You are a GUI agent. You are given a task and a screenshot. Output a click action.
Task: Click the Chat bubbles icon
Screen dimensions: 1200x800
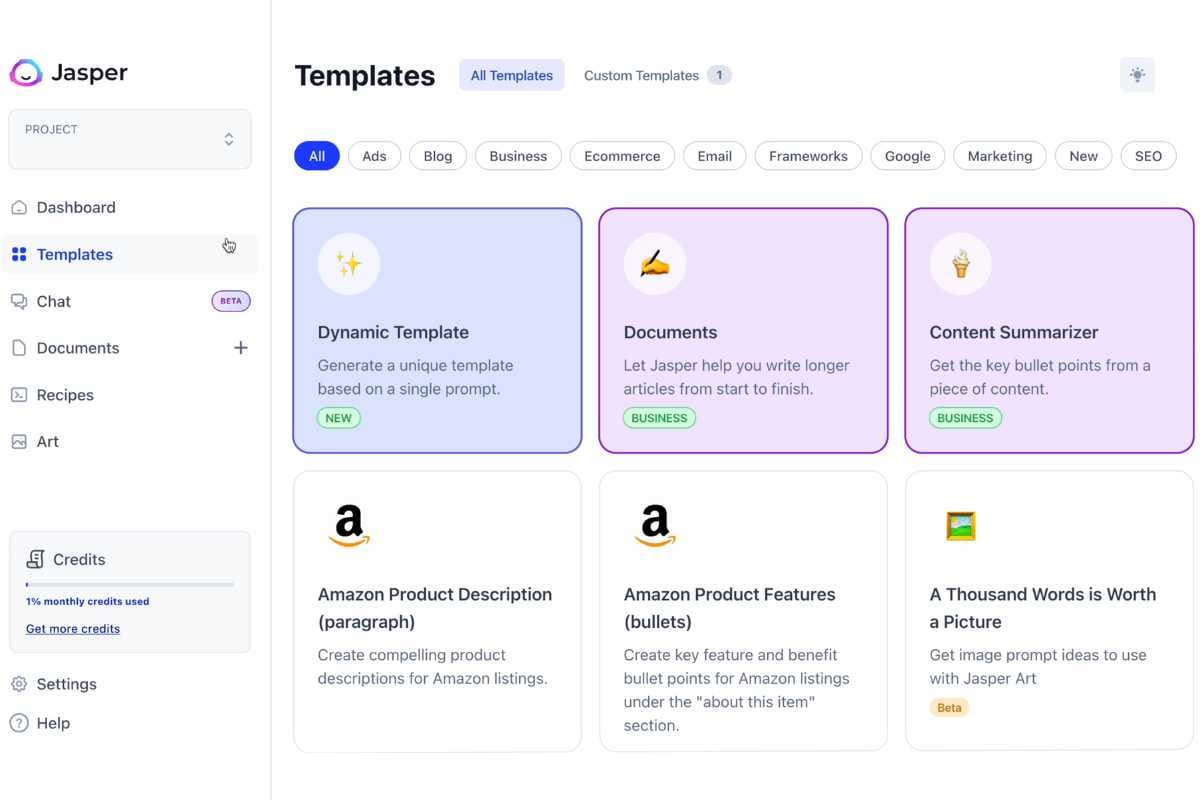tap(19, 301)
